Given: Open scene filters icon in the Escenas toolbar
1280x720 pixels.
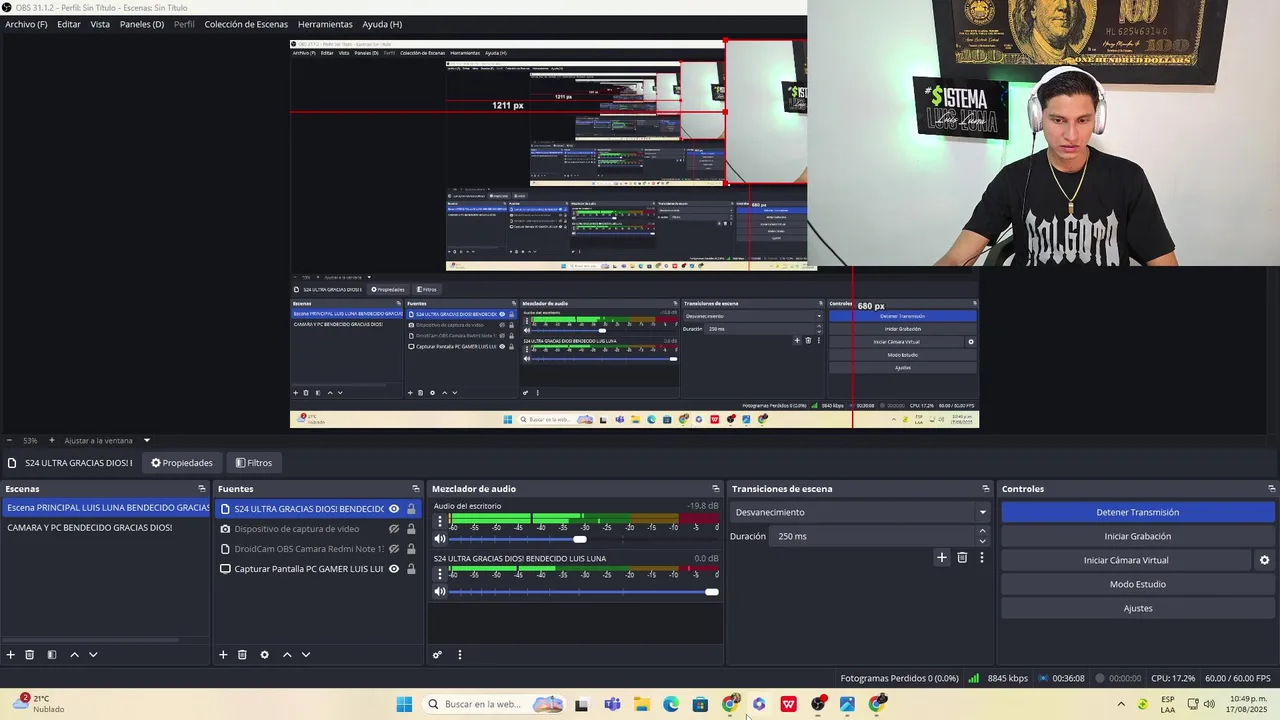Looking at the screenshot, I should (52, 655).
